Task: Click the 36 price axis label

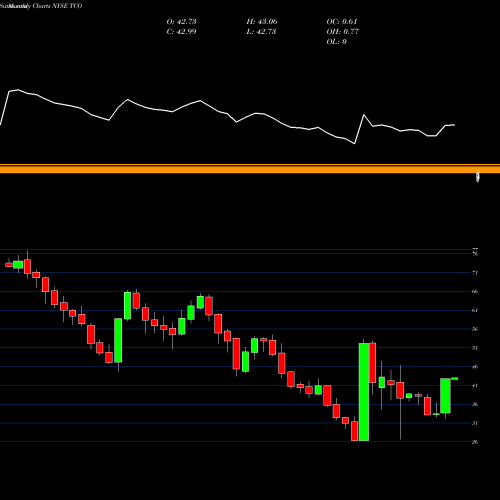Action: [x=475, y=404]
